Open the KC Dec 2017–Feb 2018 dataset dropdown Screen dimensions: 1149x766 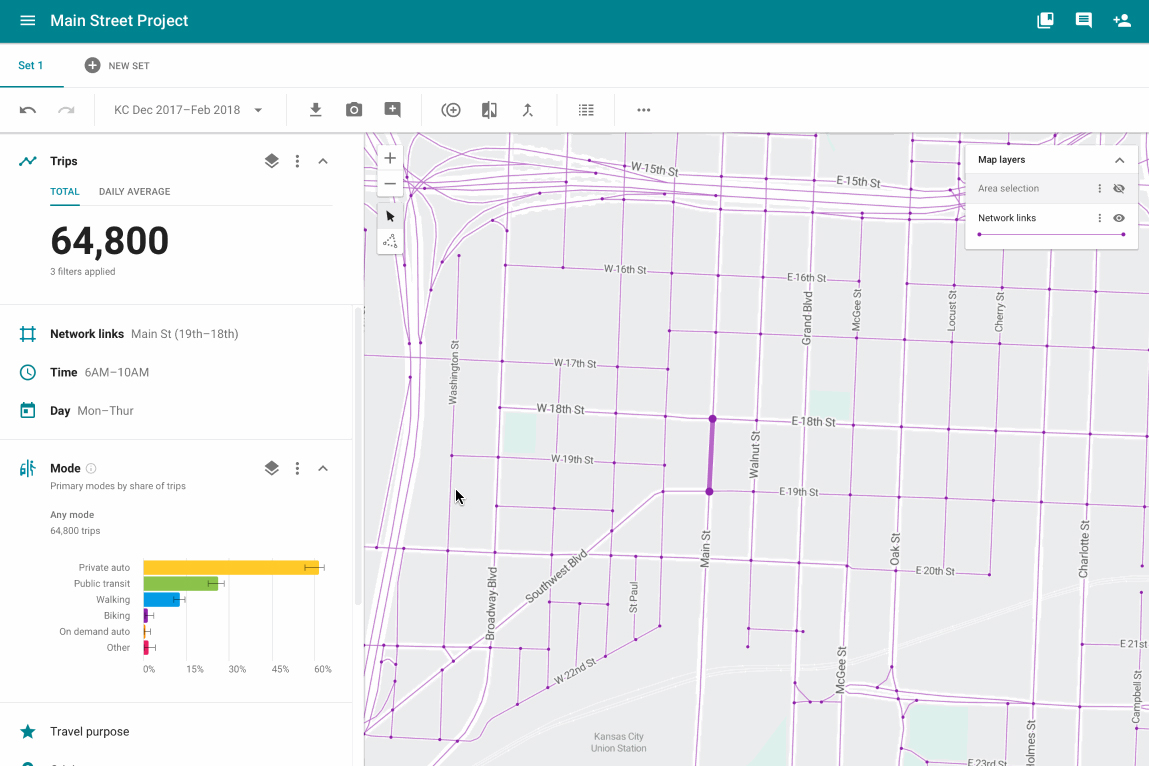coord(188,110)
